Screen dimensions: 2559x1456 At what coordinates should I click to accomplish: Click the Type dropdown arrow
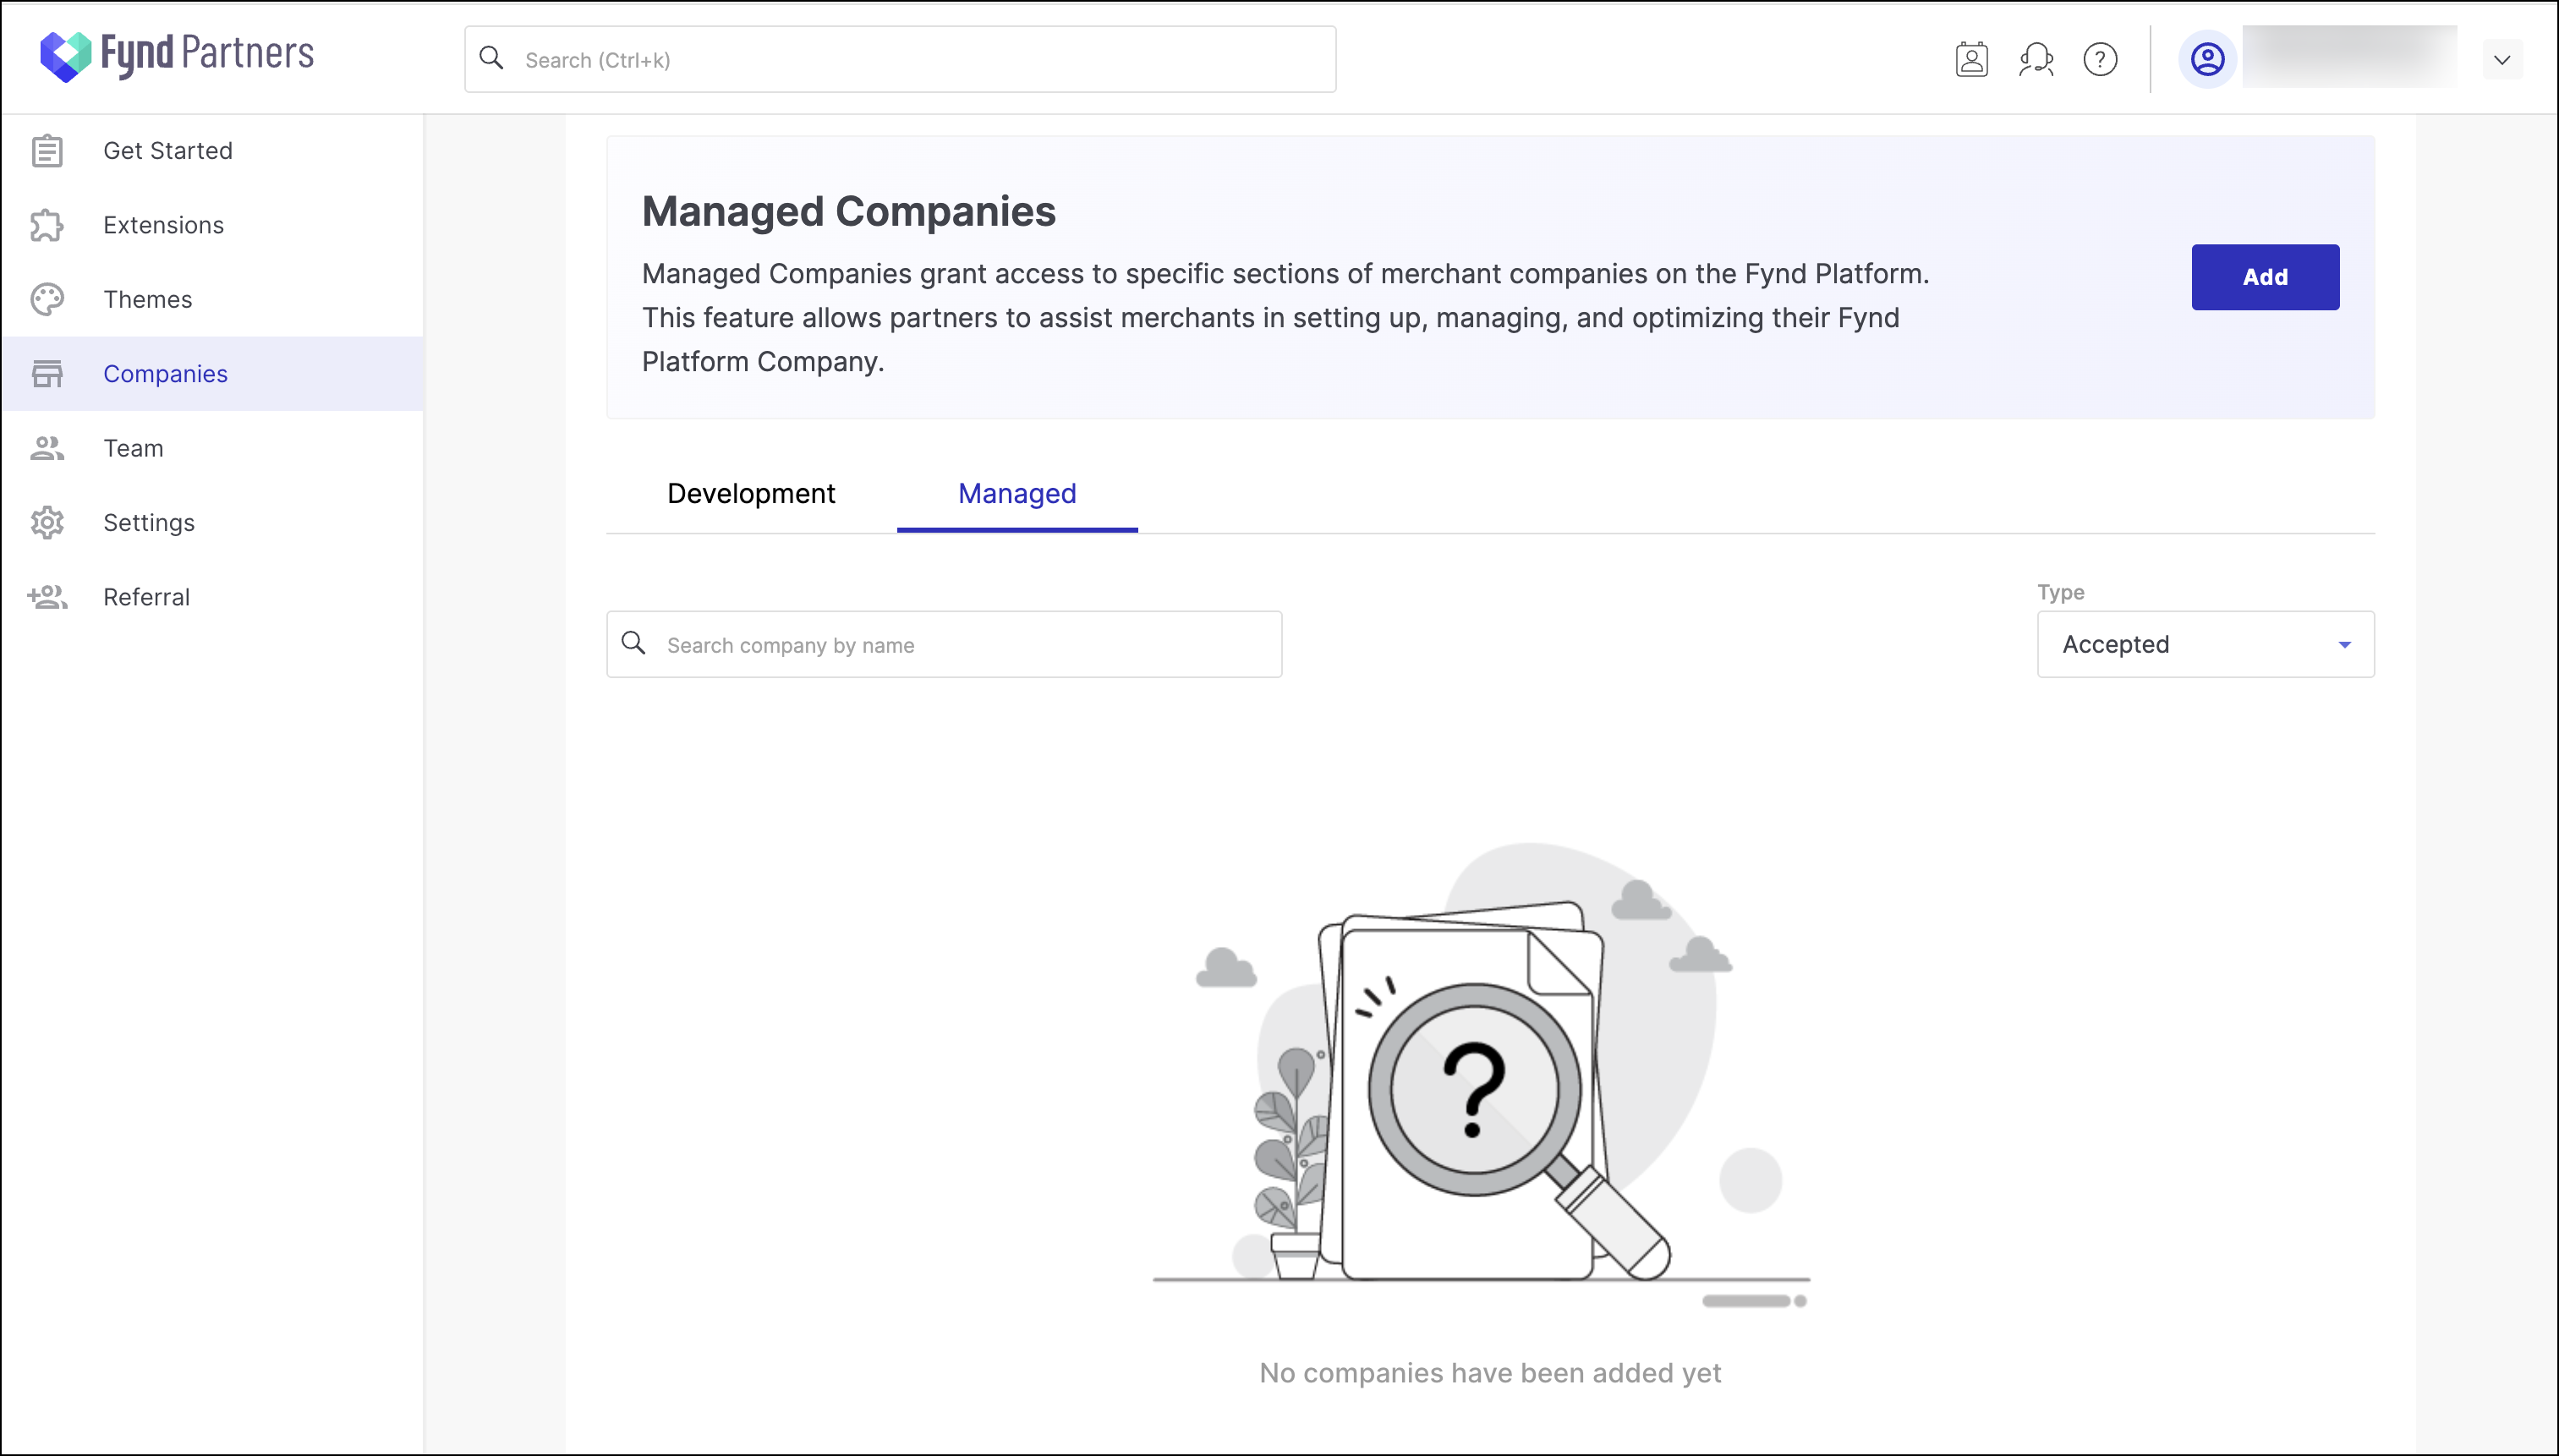tap(2344, 645)
